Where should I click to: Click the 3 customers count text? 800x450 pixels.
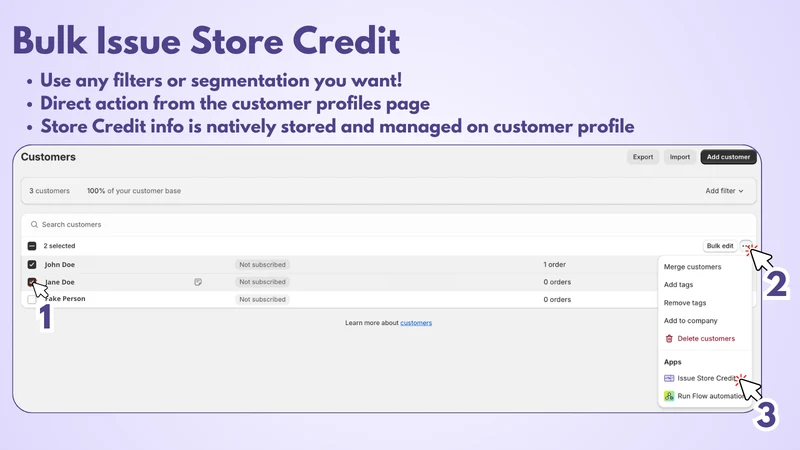[49, 191]
